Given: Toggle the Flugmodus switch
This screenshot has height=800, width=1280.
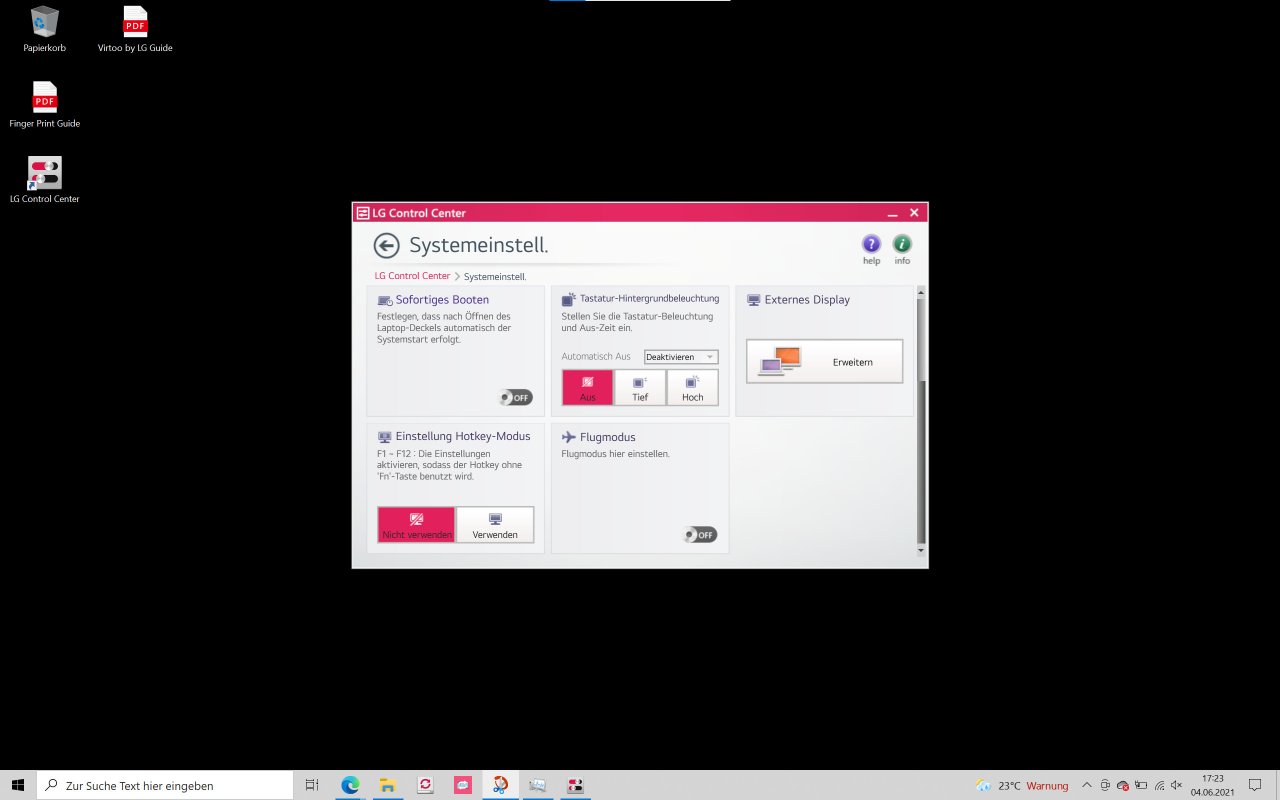Looking at the screenshot, I should click(700, 535).
